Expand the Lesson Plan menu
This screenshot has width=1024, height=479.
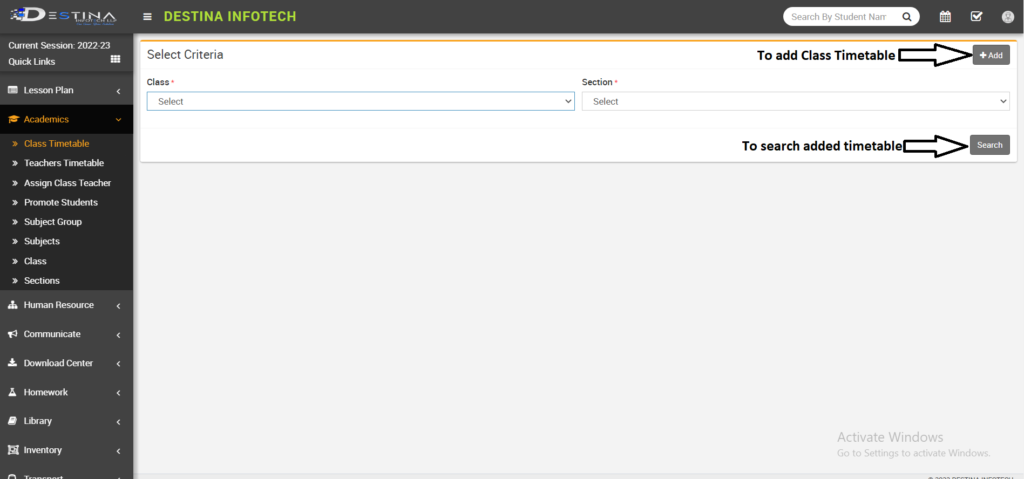pos(66,90)
